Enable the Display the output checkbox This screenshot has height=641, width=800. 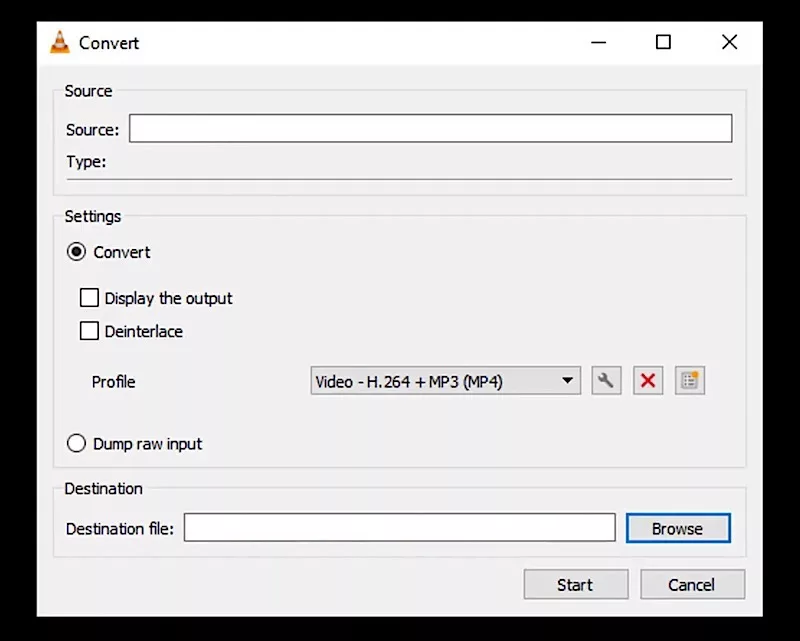(x=90, y=298)
